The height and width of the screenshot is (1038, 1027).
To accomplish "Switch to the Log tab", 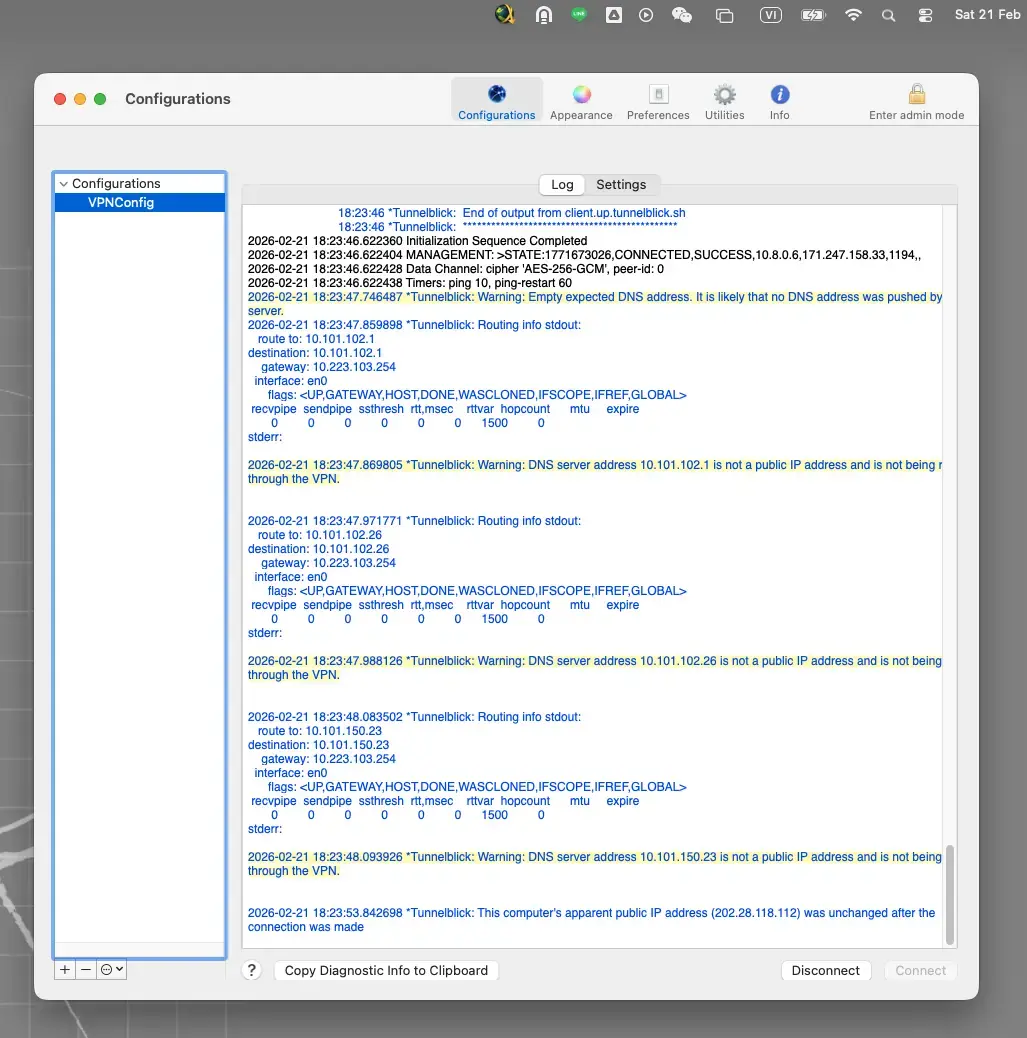I will [562, 185].
